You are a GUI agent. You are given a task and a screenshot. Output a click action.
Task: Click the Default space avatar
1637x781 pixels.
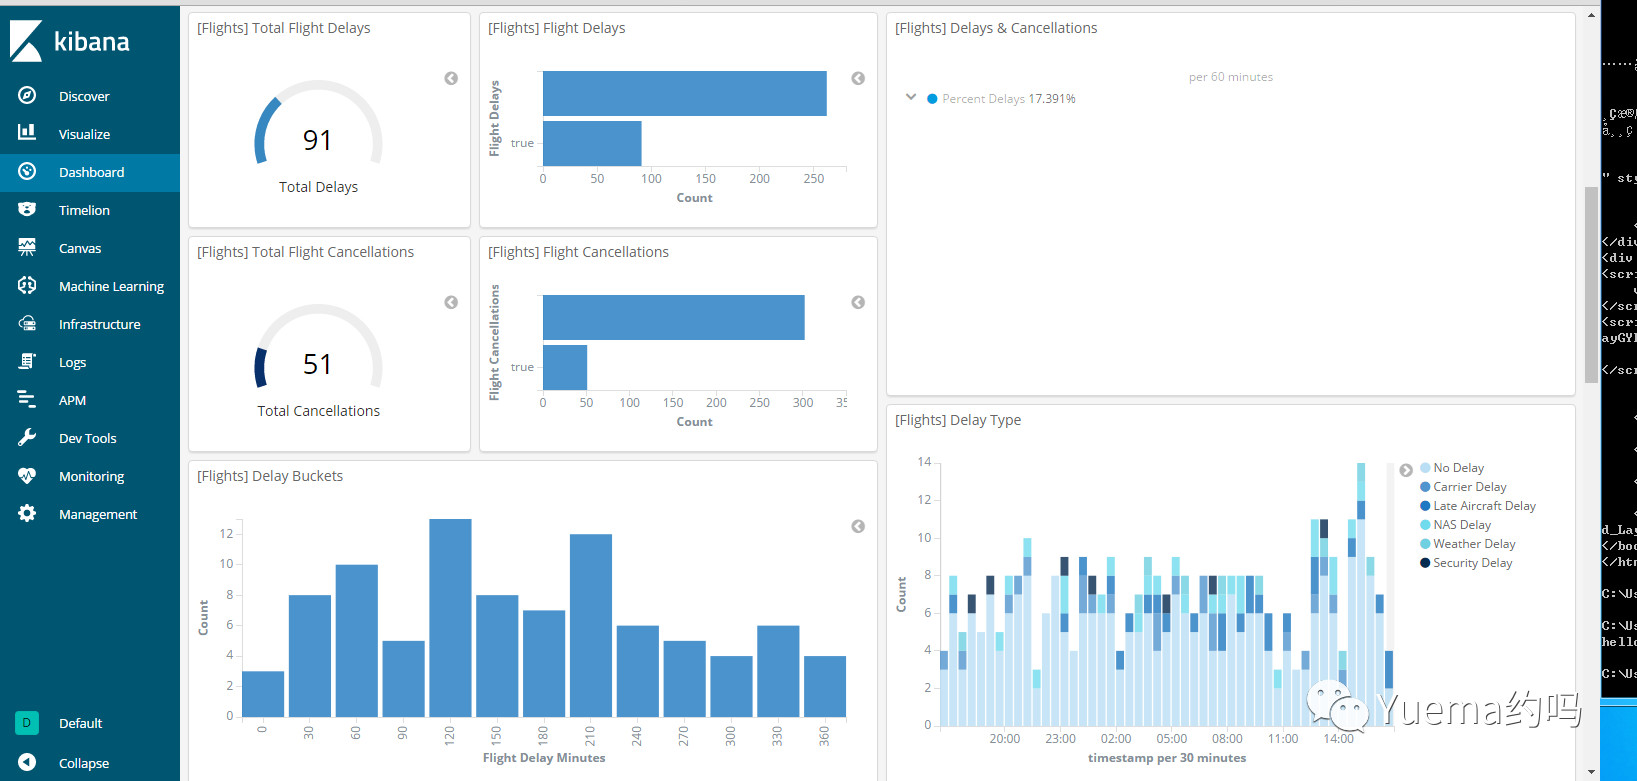27,722
